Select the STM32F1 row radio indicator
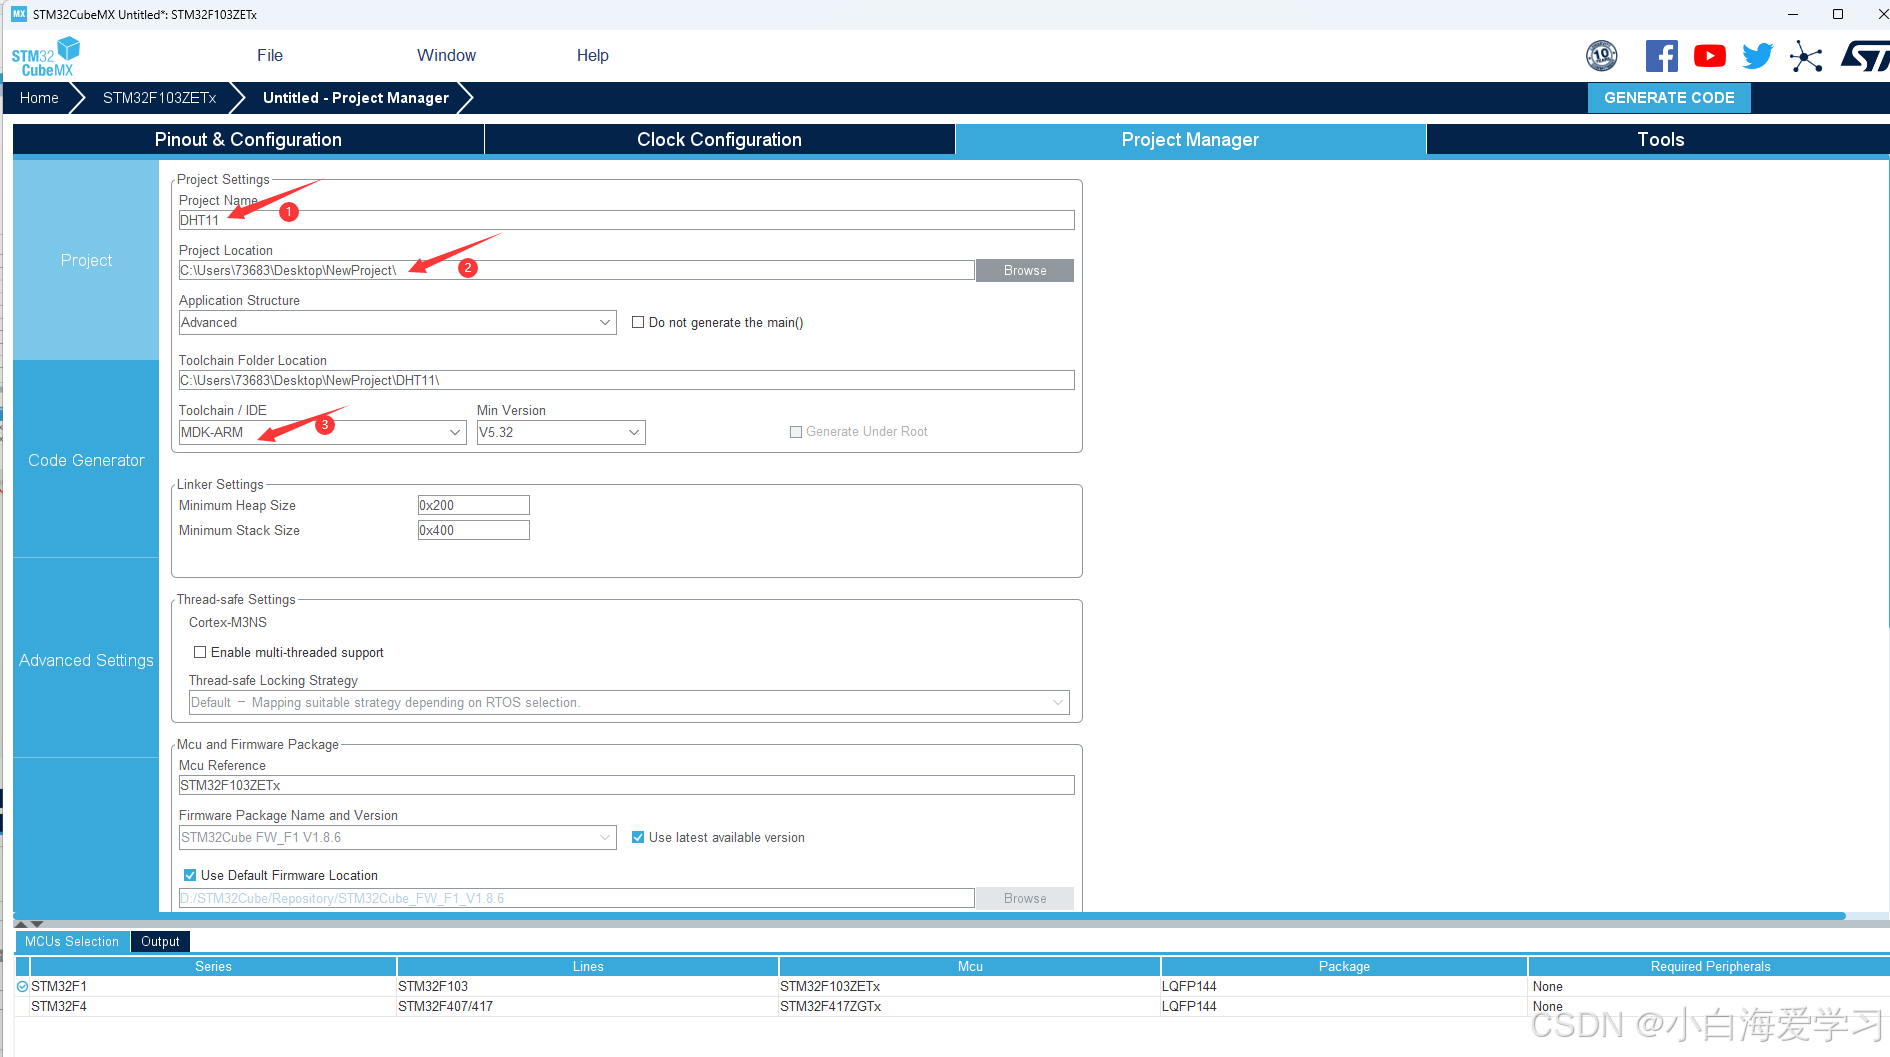The height and width of the screenshot is (1057, 1890). (x=22, y=986)
